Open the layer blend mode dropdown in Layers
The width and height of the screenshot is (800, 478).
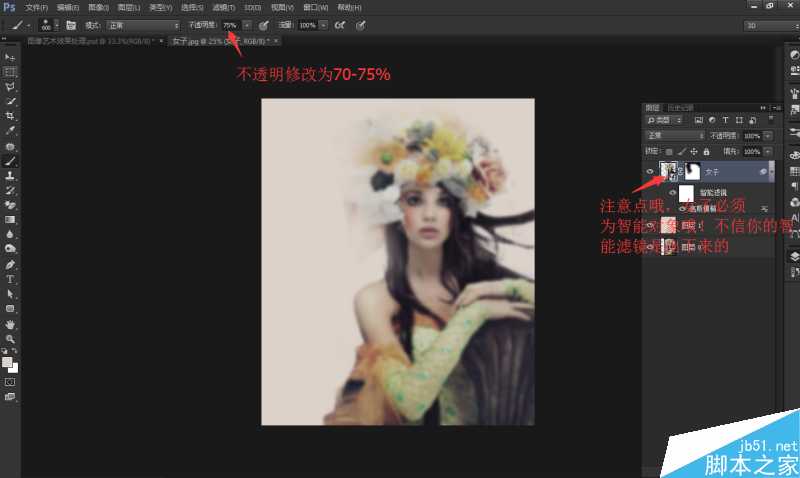click(675, 135)
